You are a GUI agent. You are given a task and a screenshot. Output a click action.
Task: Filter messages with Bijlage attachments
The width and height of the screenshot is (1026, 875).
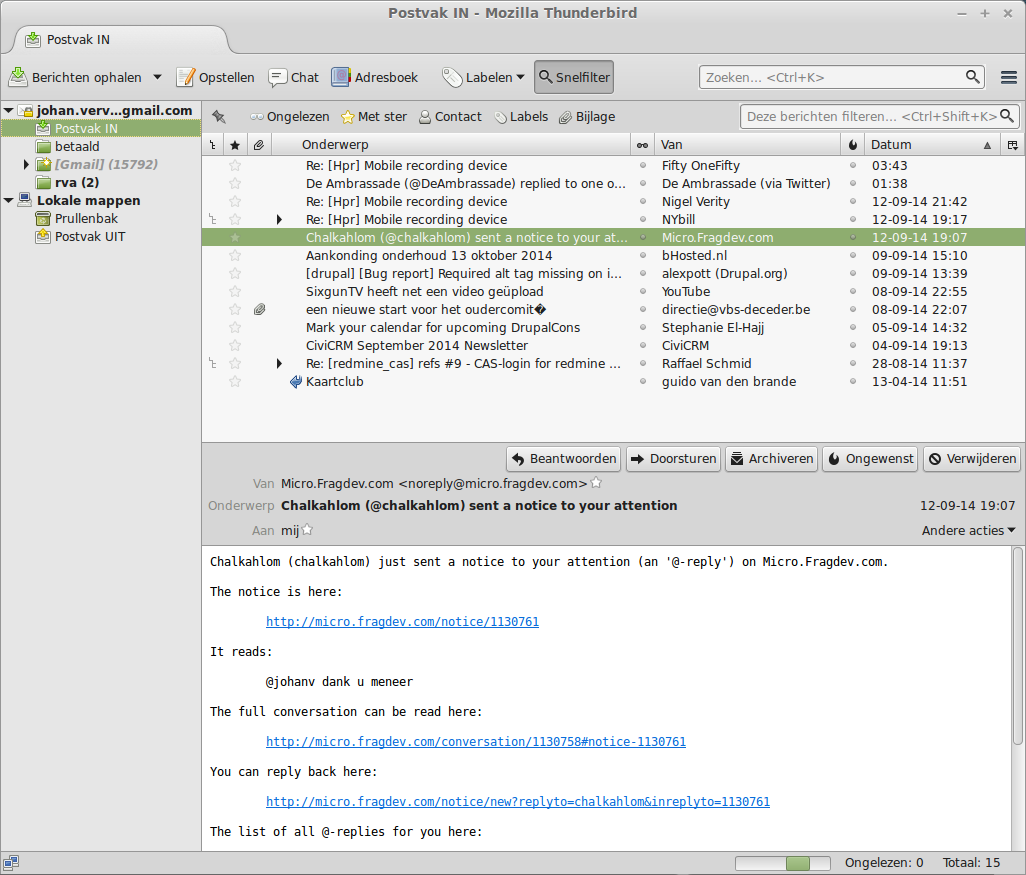click(x=587, y=116)
